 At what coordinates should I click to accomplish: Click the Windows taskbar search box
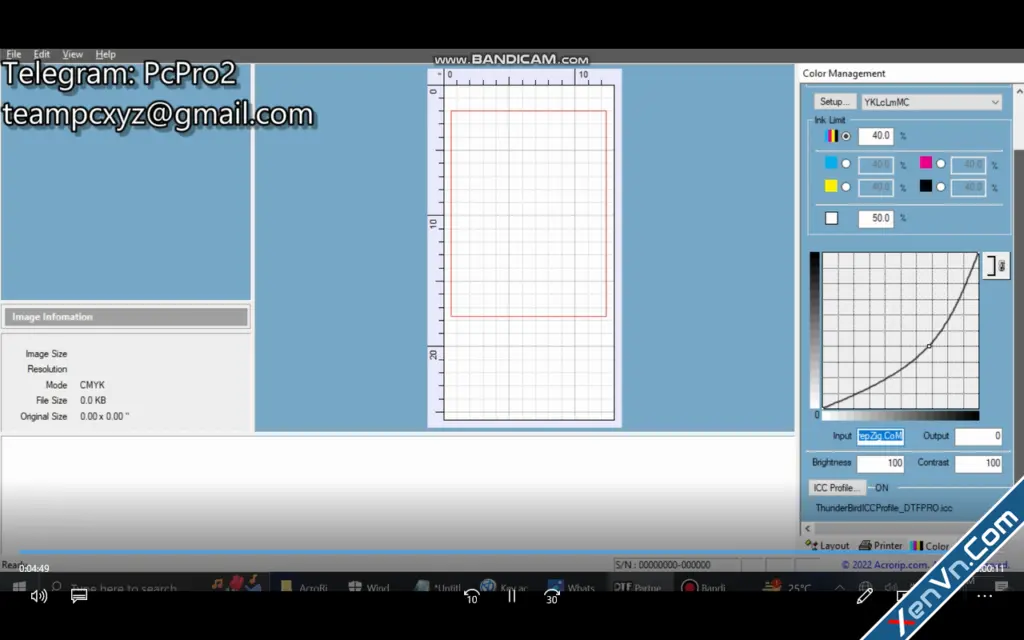(x=124, y=588)
